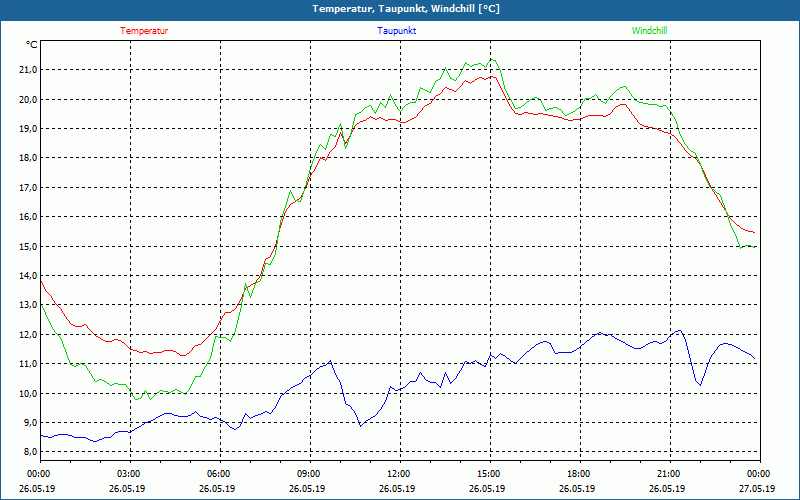
Task: Click the 12,0 y-axis value
Action: click(x=29, y=335)
